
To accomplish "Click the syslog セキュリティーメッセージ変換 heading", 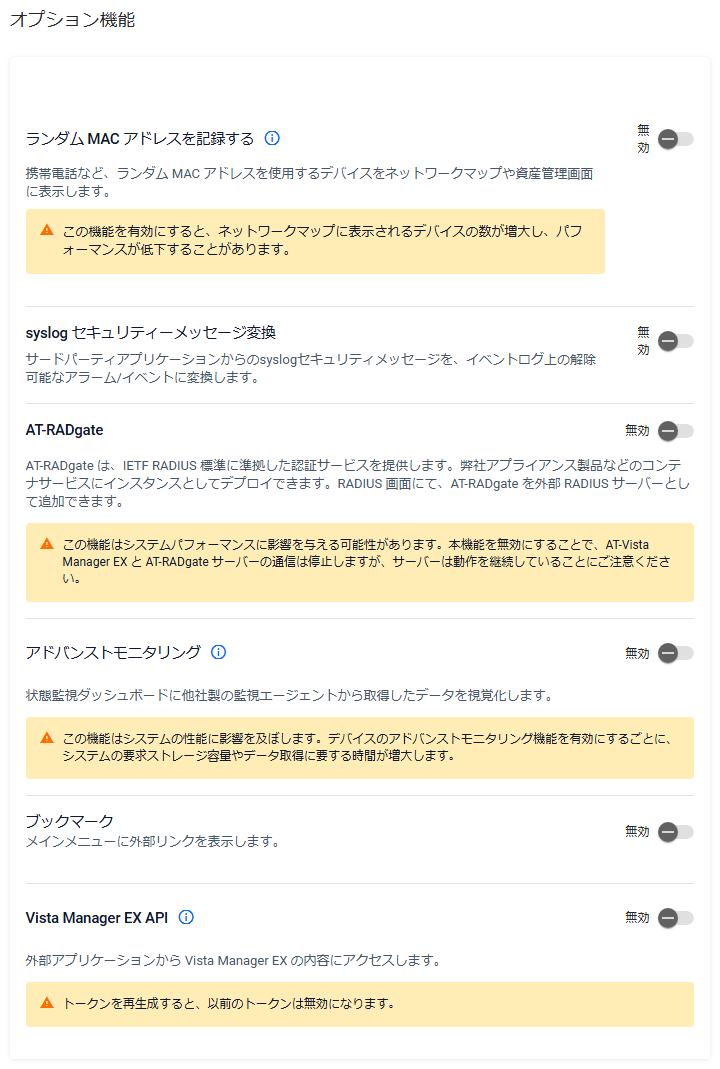I will (151, 333).
